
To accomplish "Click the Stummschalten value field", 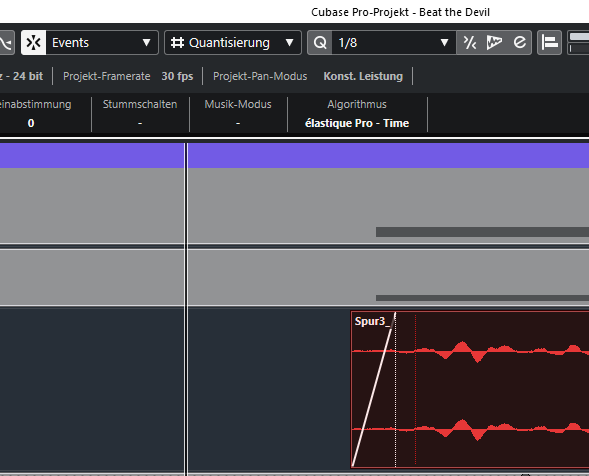I will point(140,123).
